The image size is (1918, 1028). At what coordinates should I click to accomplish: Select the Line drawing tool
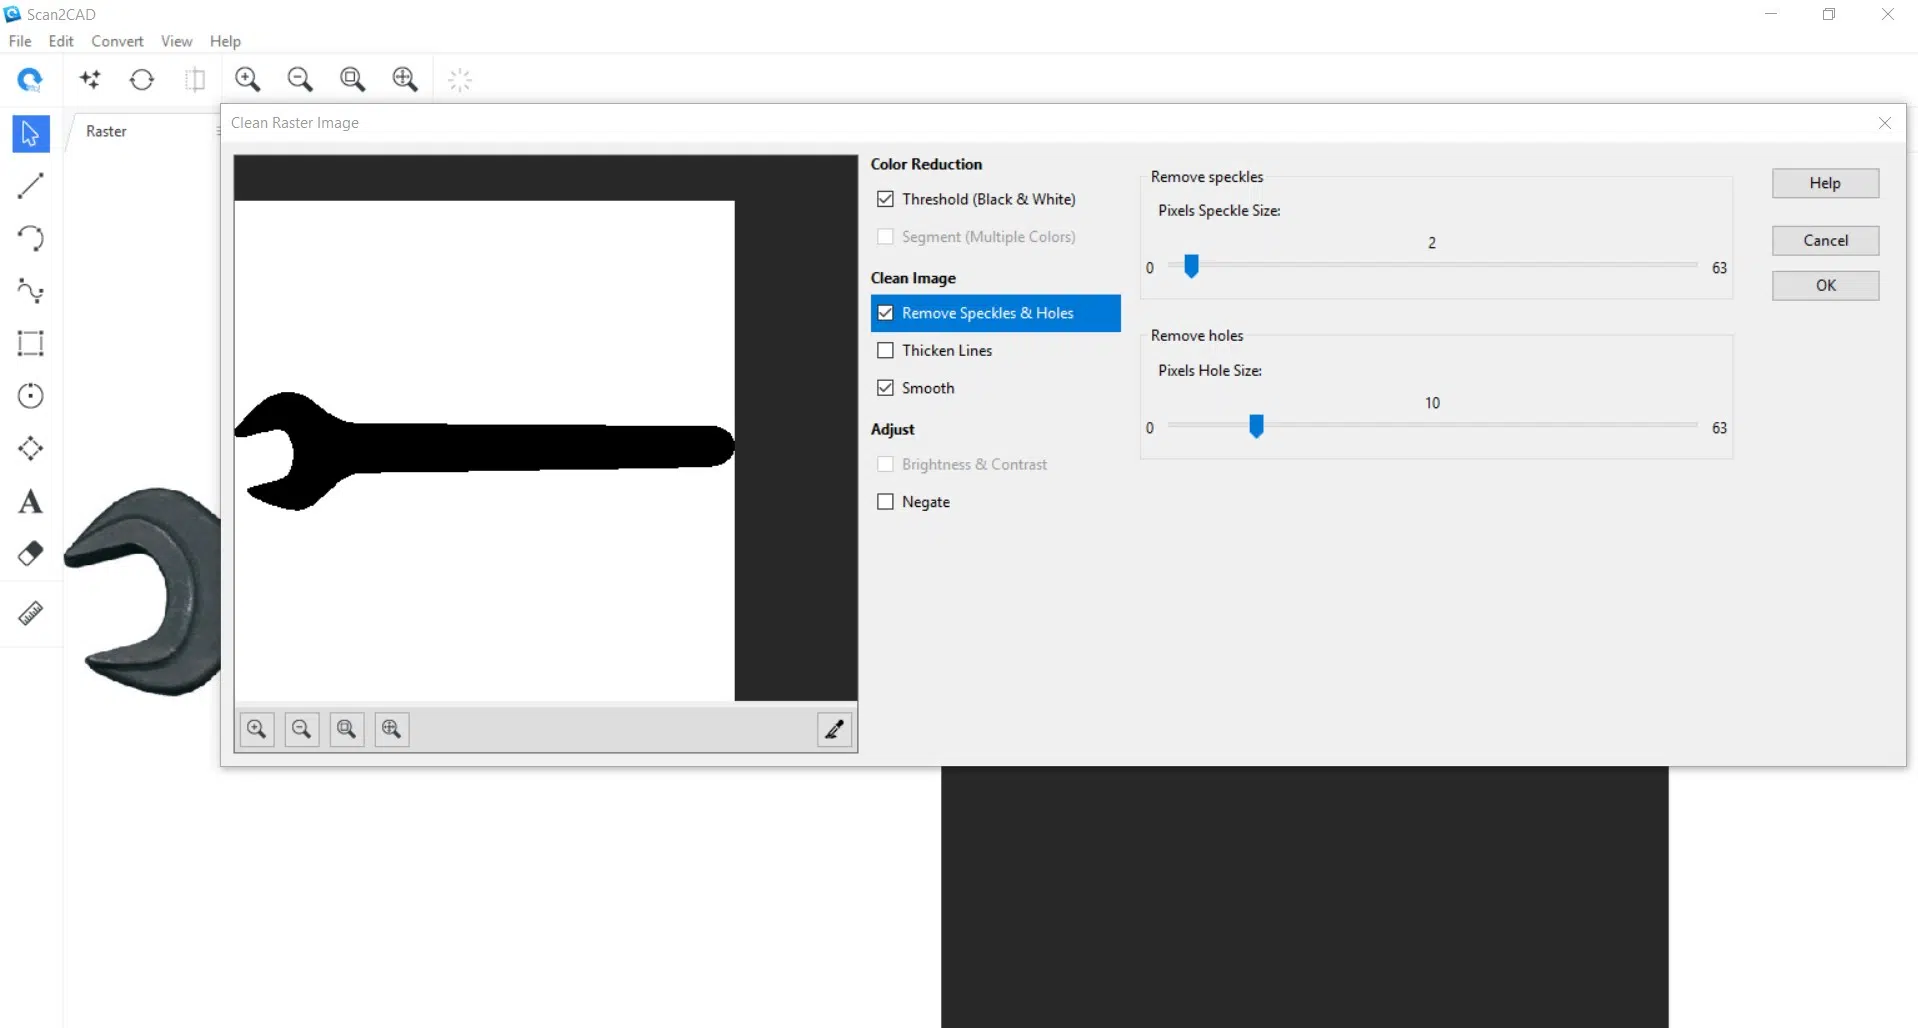[30, 186]
